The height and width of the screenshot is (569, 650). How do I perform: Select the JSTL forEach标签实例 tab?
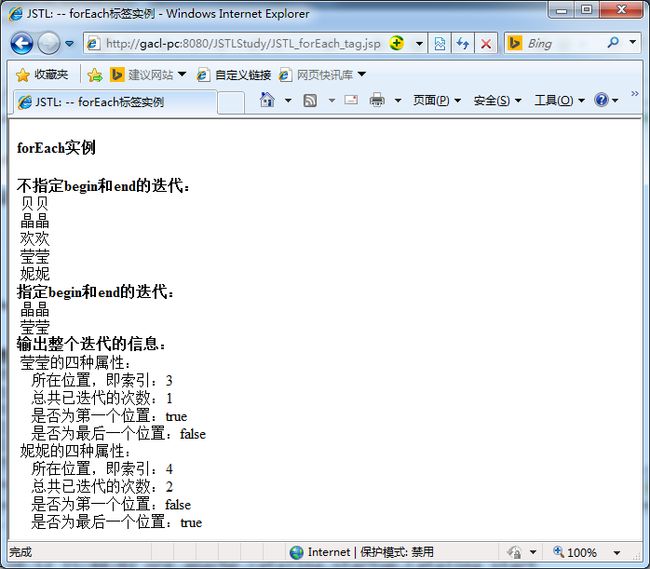pos(114,102)
